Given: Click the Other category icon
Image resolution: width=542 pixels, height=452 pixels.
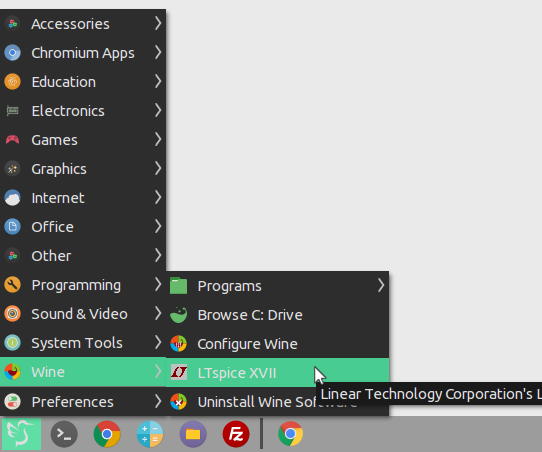Looking at the screenshot, I should 13,256.
